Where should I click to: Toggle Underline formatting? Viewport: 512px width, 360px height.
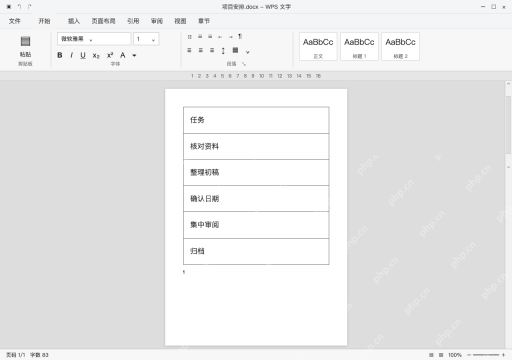tap(83, 55)
